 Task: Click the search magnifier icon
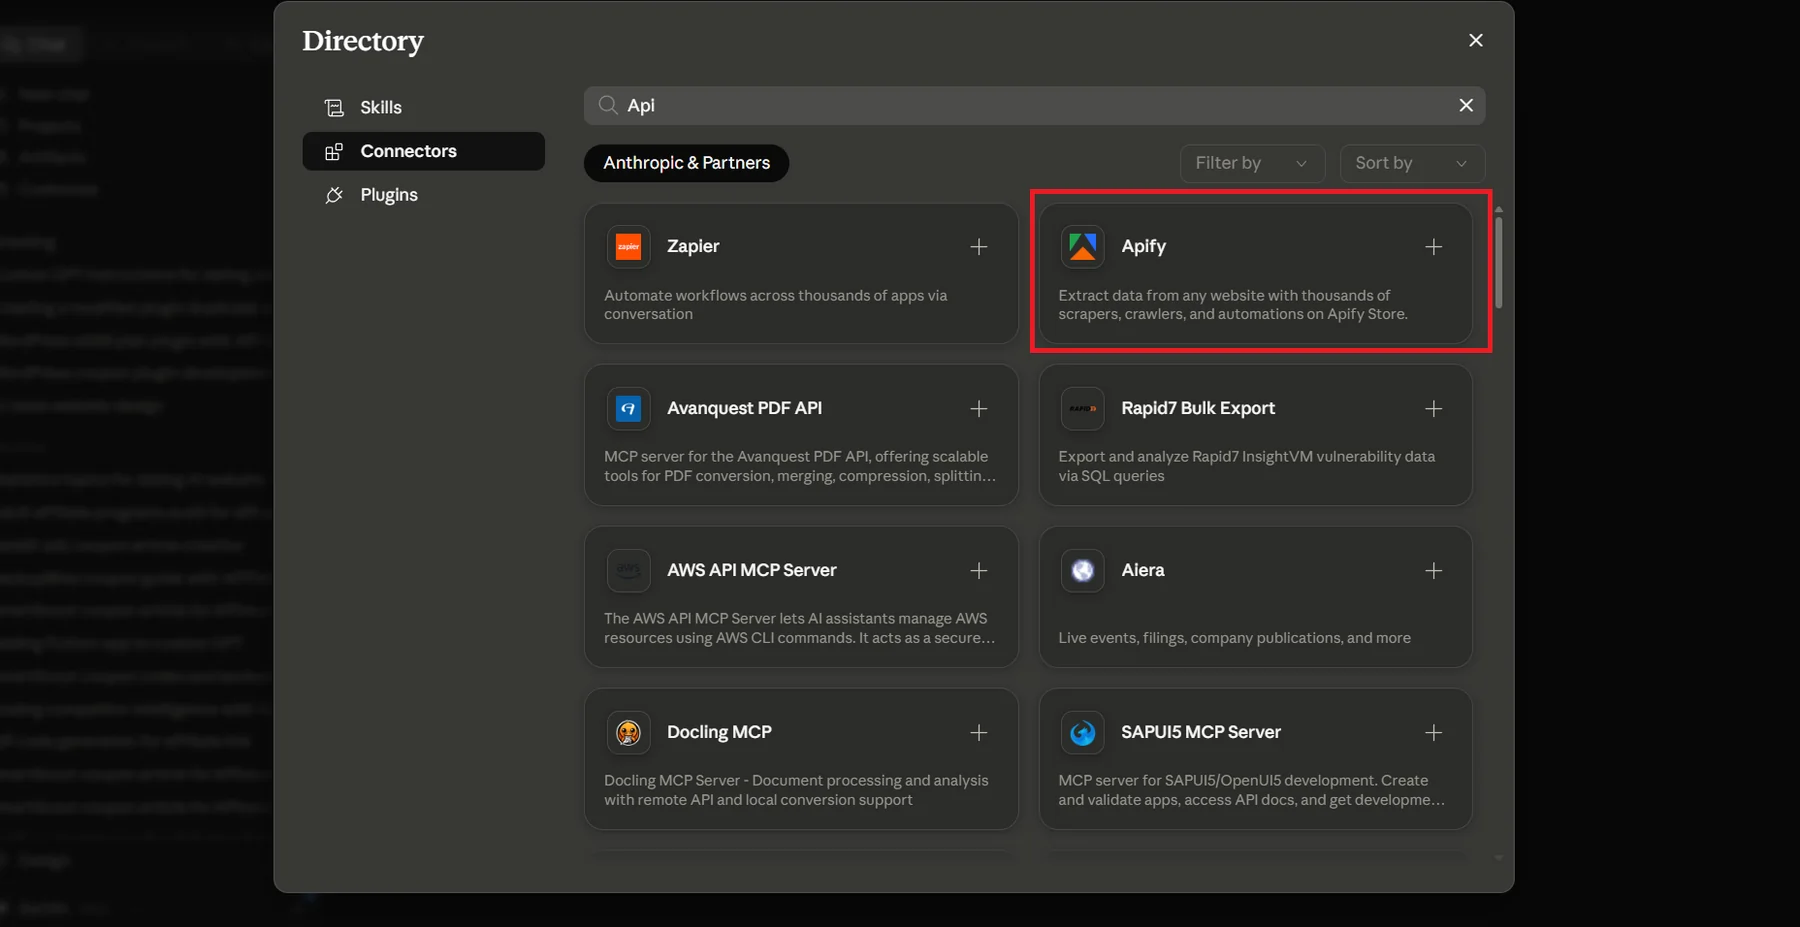[607, 105]
